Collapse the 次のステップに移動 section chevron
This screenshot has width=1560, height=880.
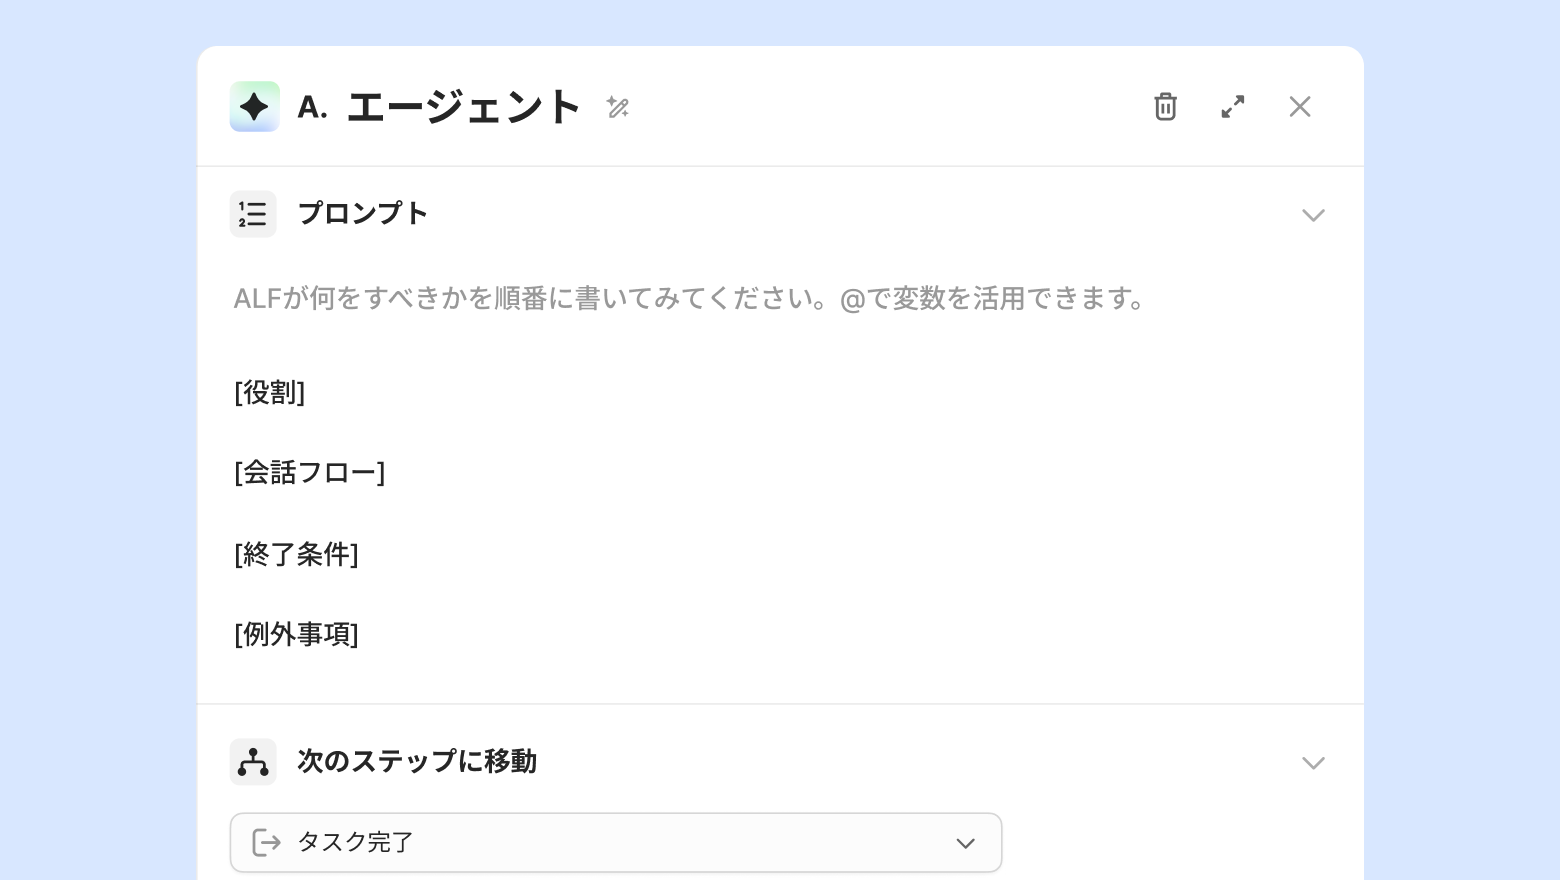(x=1313, y=763)
